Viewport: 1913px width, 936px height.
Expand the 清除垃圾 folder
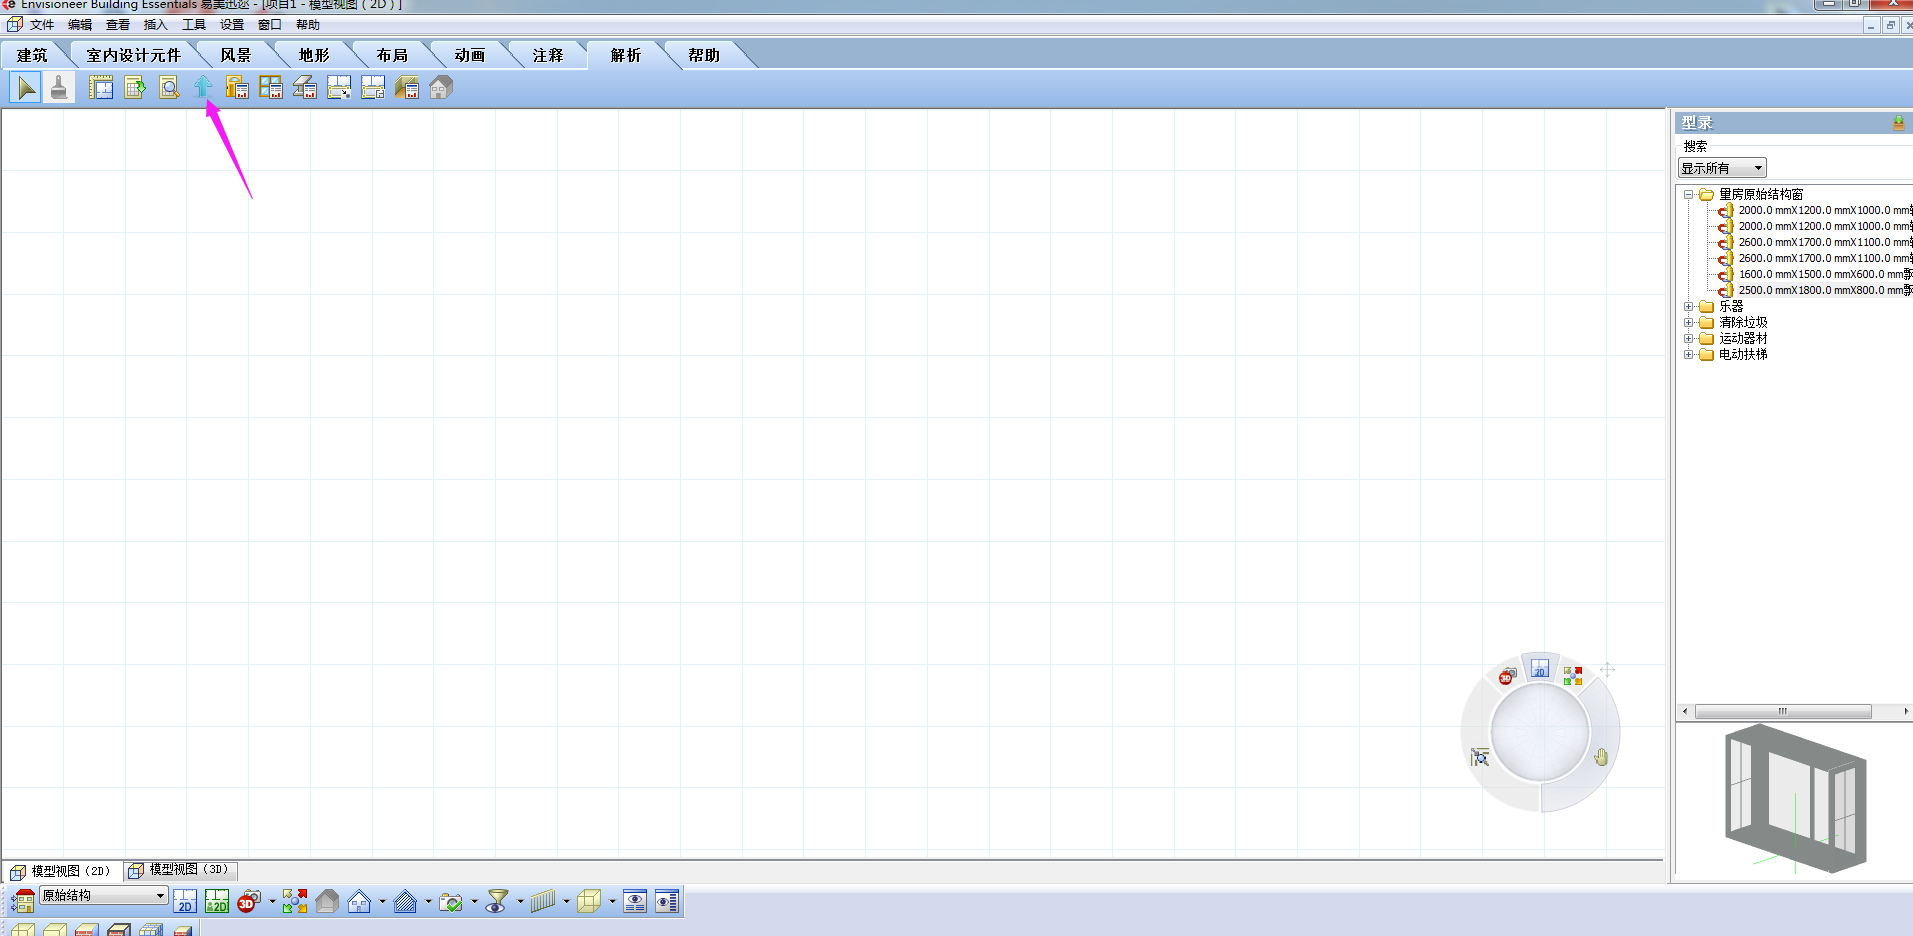(x=1688, y=323)
